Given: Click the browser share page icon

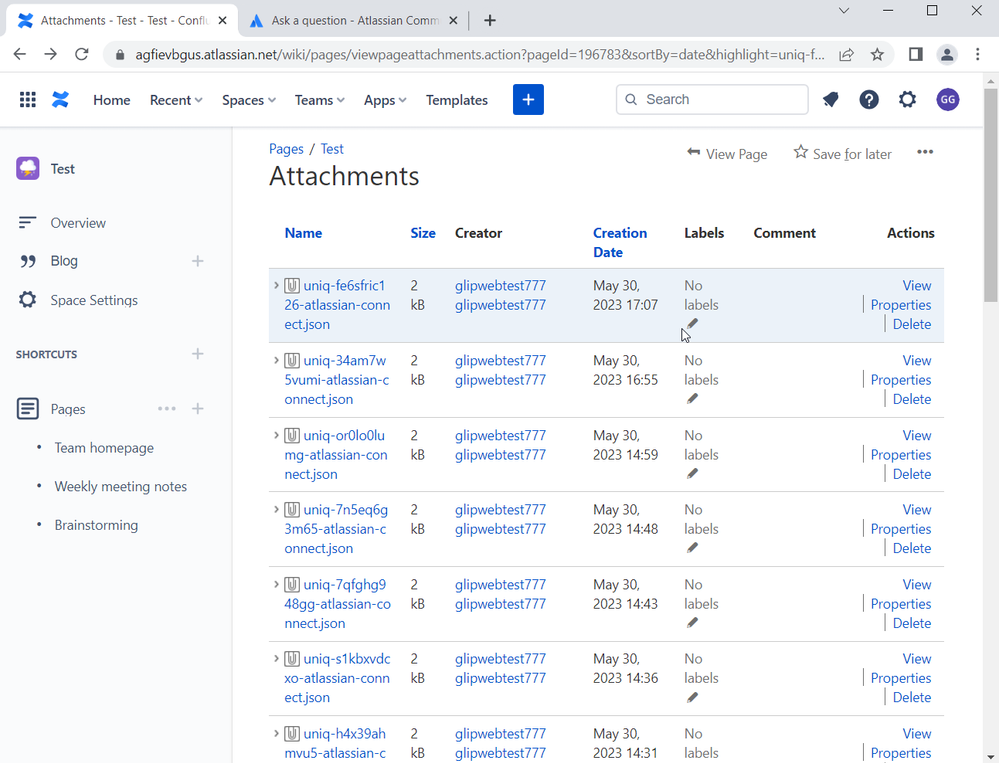Looking at the screenshot, I should click(846, 55).
